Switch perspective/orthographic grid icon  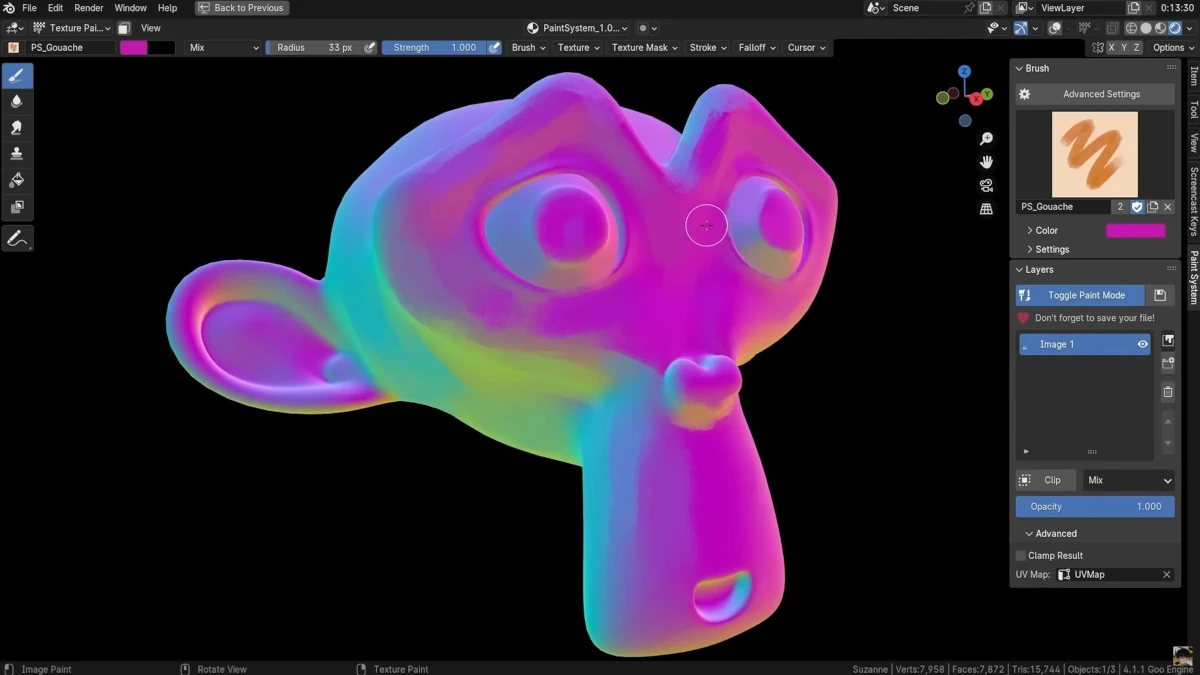point(986,209)
